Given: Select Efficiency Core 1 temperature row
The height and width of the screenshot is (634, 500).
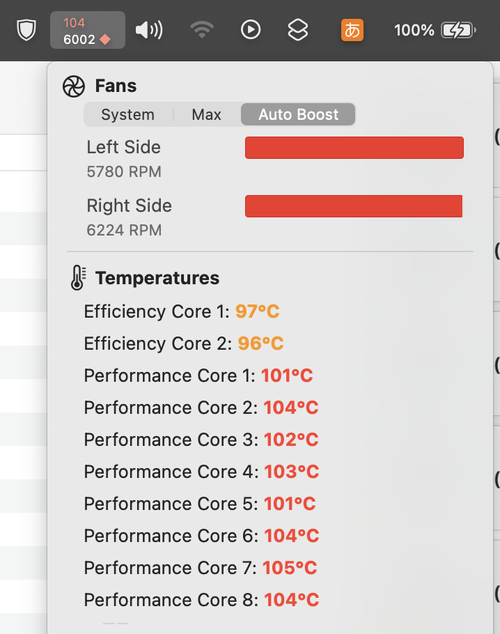Looking at the screenshot, I should [182, 312].
